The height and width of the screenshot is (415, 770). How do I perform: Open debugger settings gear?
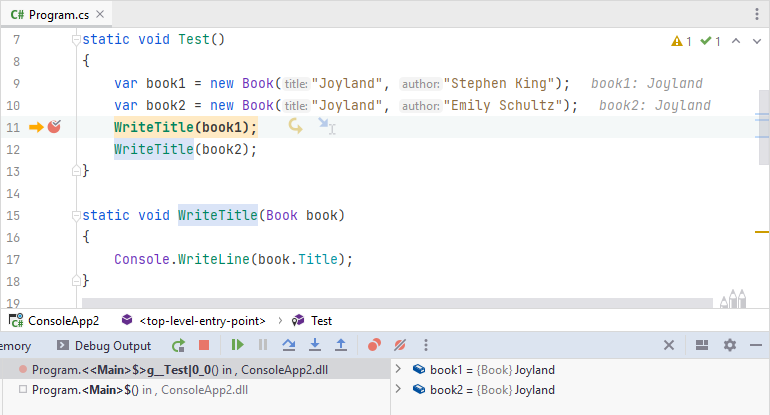click(730, 345)
